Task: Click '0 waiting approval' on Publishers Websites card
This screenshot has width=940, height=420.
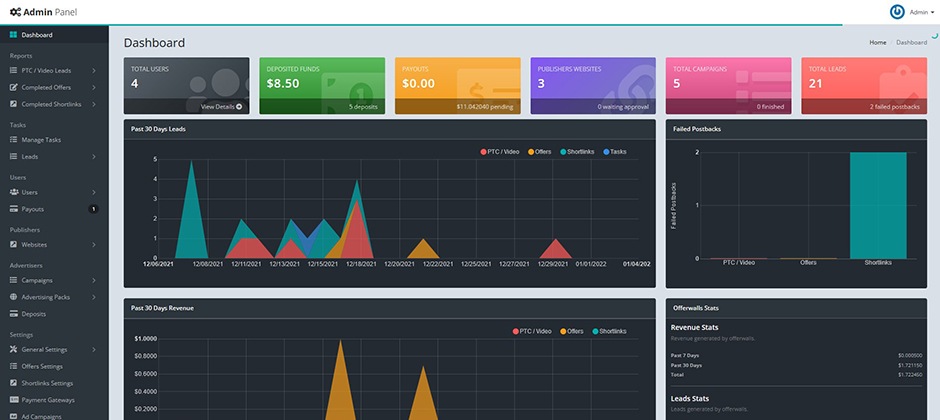Action: coord(623,107)
